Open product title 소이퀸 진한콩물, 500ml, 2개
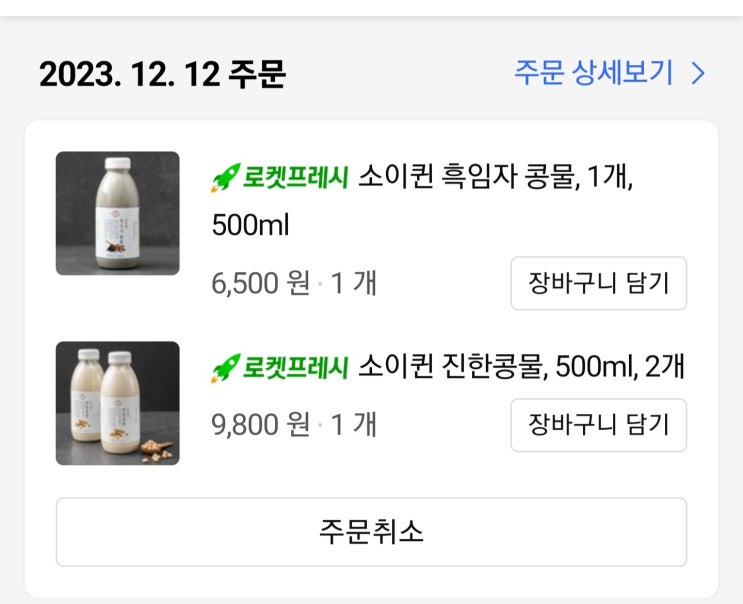The image size is (743, 604). pyautogui.click(x=520, y=367)
